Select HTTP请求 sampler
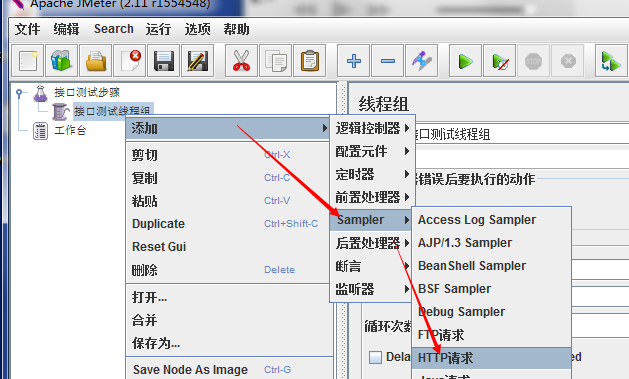 pos(491,358)
